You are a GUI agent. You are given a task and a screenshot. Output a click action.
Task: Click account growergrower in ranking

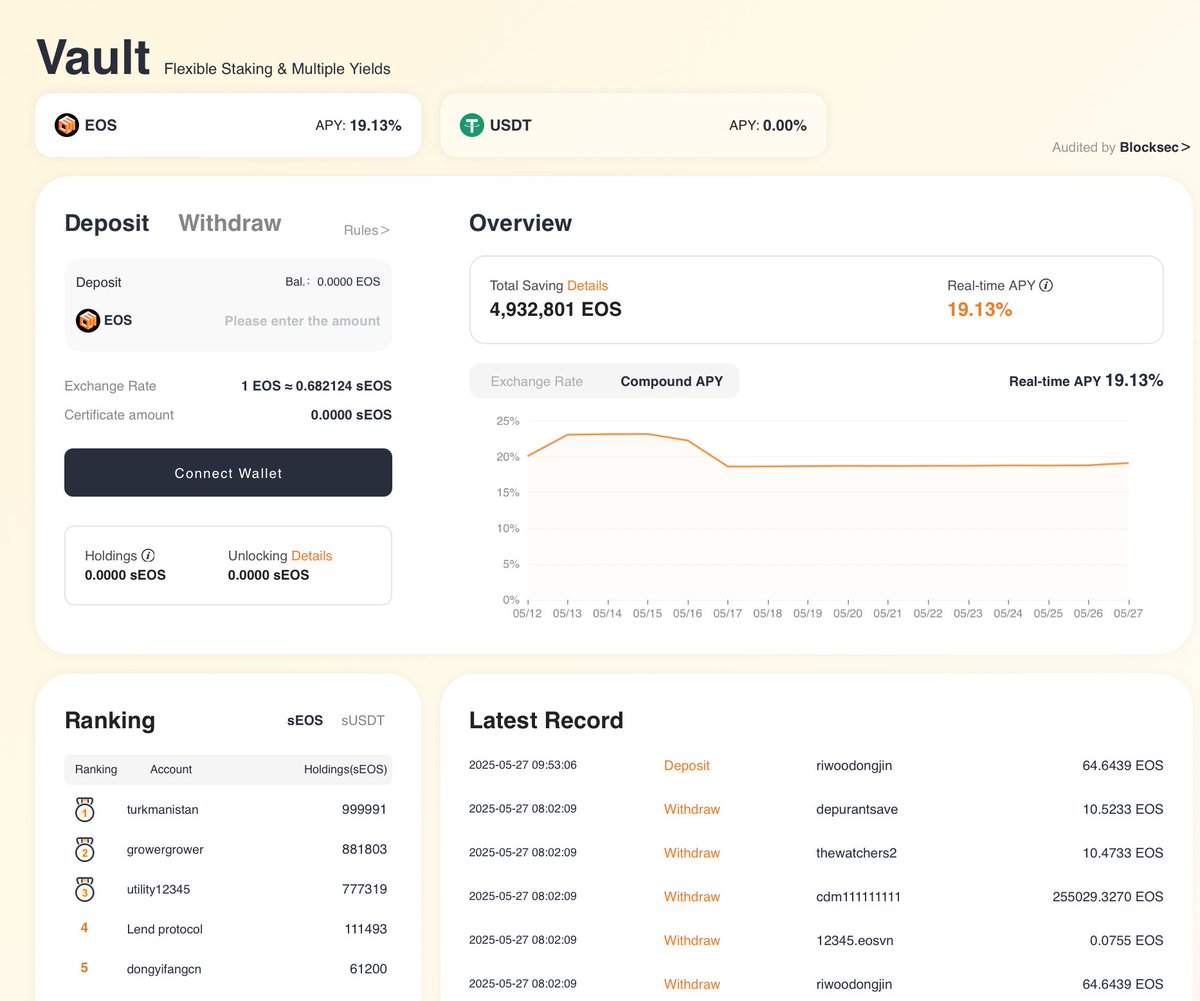click(x=167, y=849)
